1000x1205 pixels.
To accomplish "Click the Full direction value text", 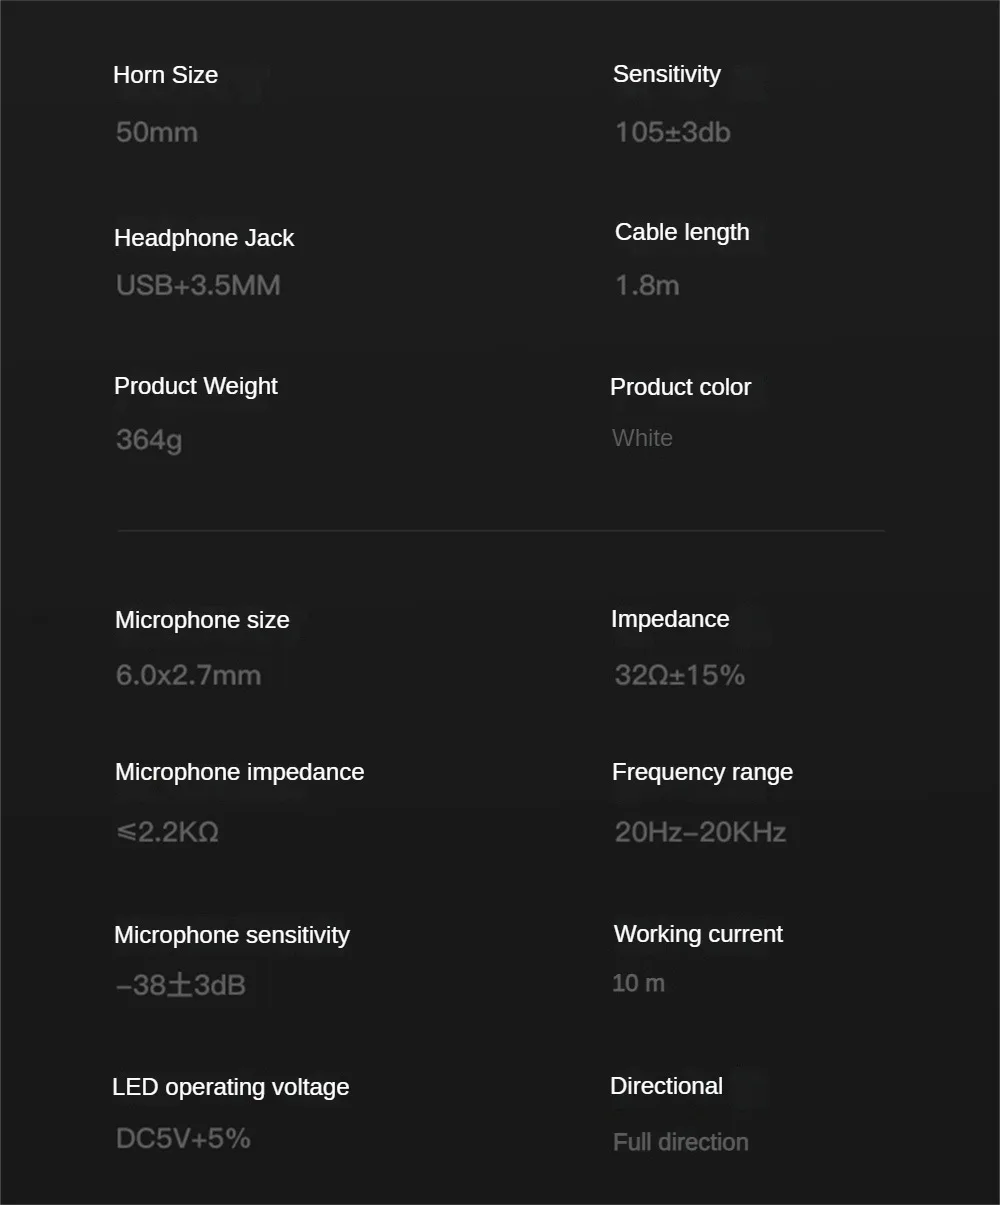I will pyautogui.click(x=680, y=1142).
